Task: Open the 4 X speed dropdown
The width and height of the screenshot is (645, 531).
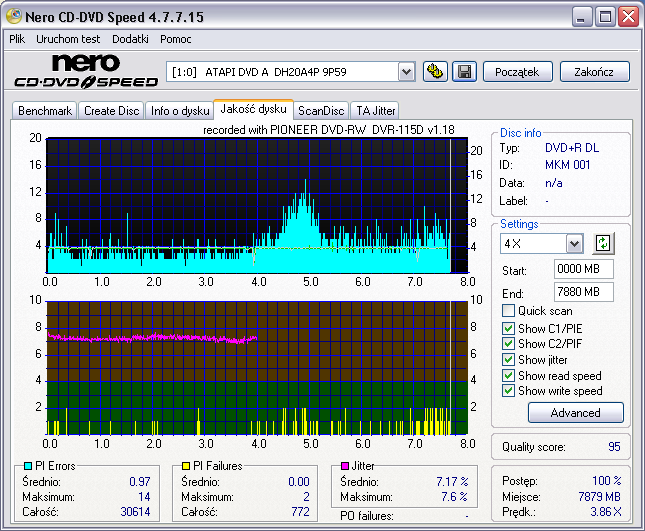Action: tap(574, 244)
